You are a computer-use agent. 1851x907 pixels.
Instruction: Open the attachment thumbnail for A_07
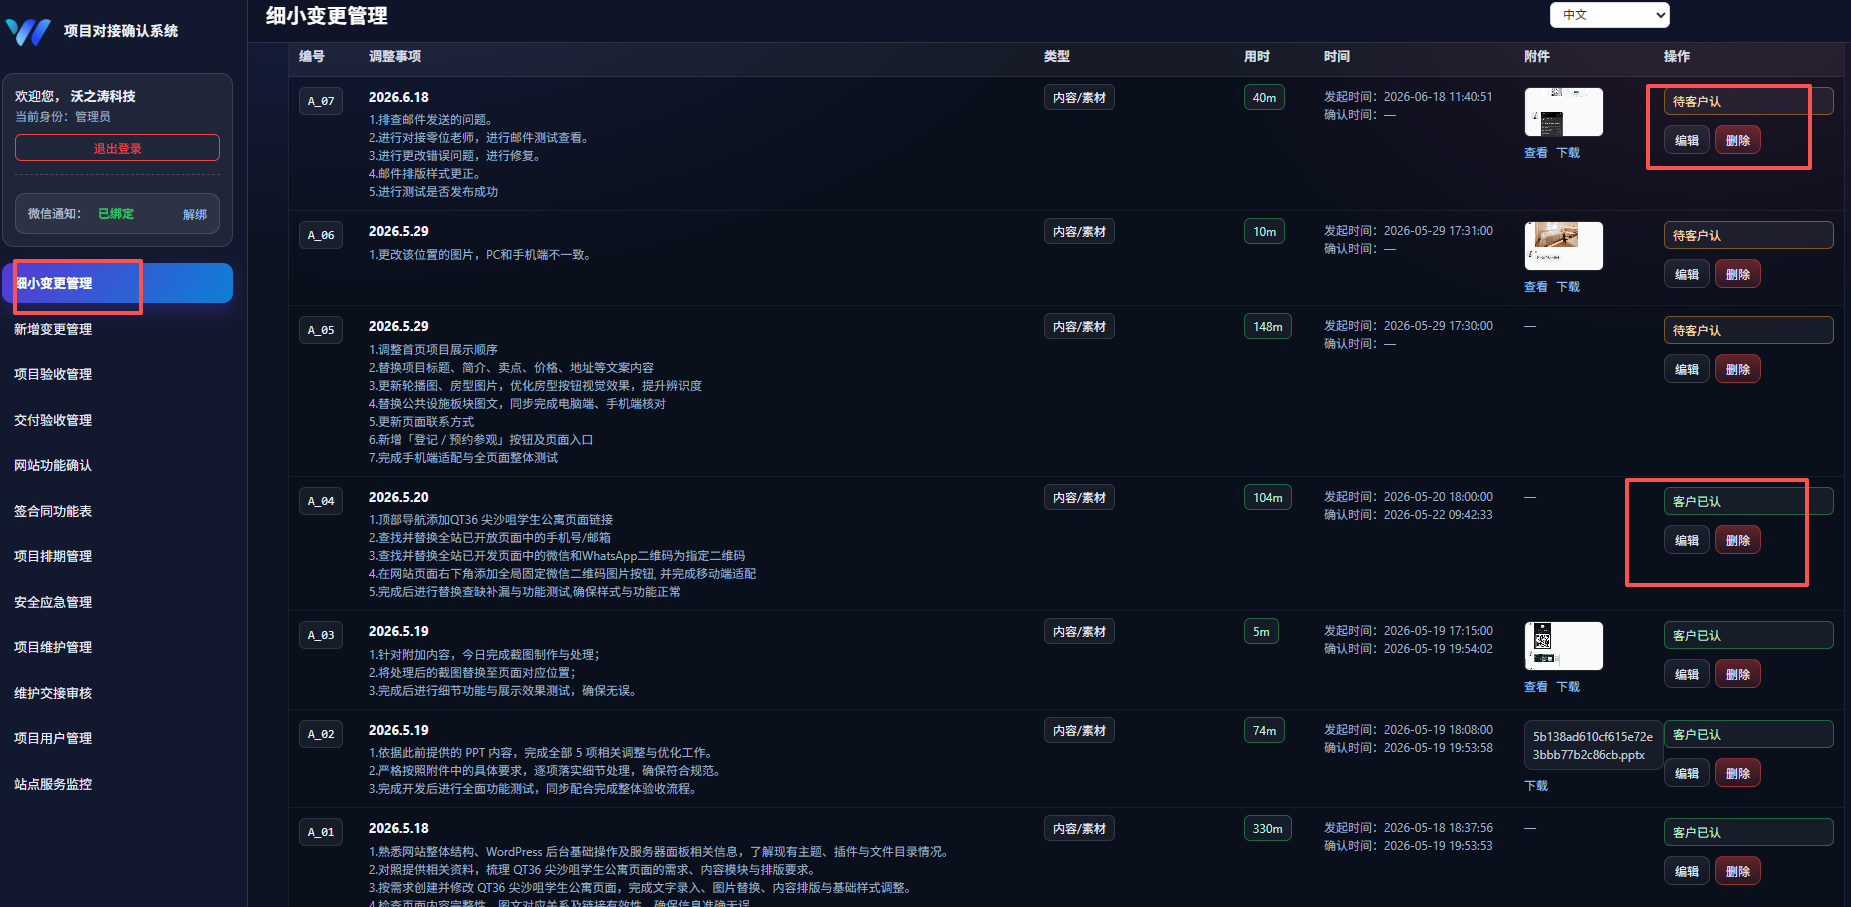(1563, 112)
